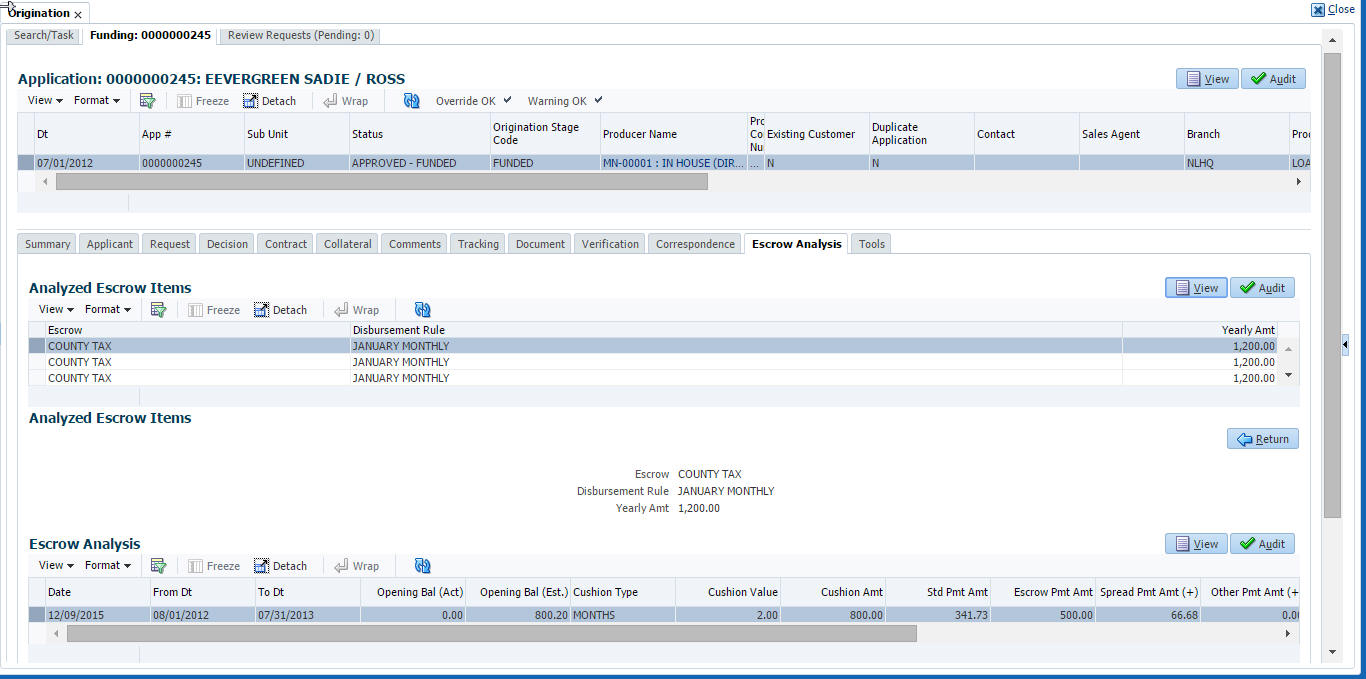Go to the Contract tab
Screen dimensions: 1366x679
pos(286,244)
